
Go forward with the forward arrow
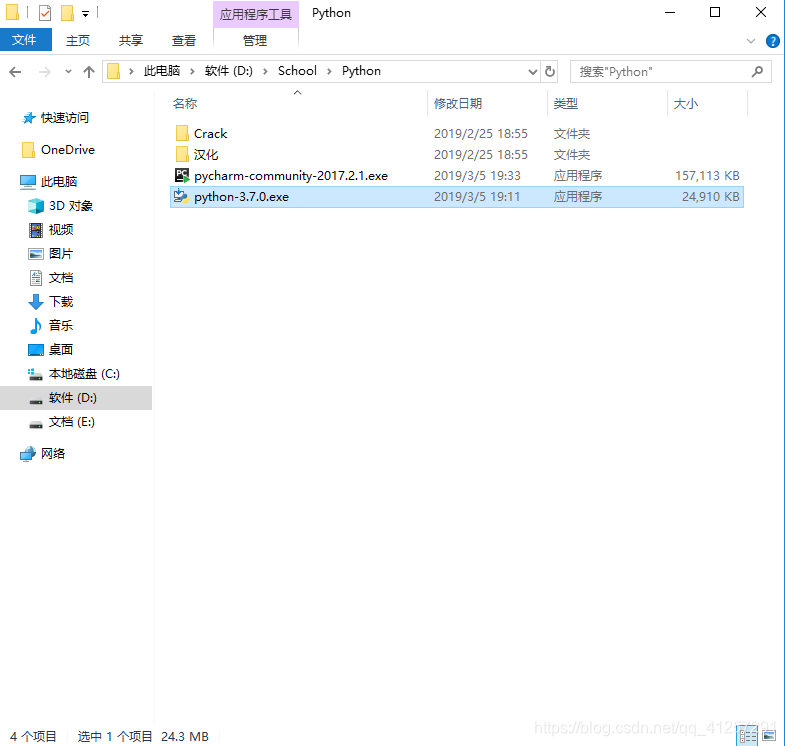point(45,72)
